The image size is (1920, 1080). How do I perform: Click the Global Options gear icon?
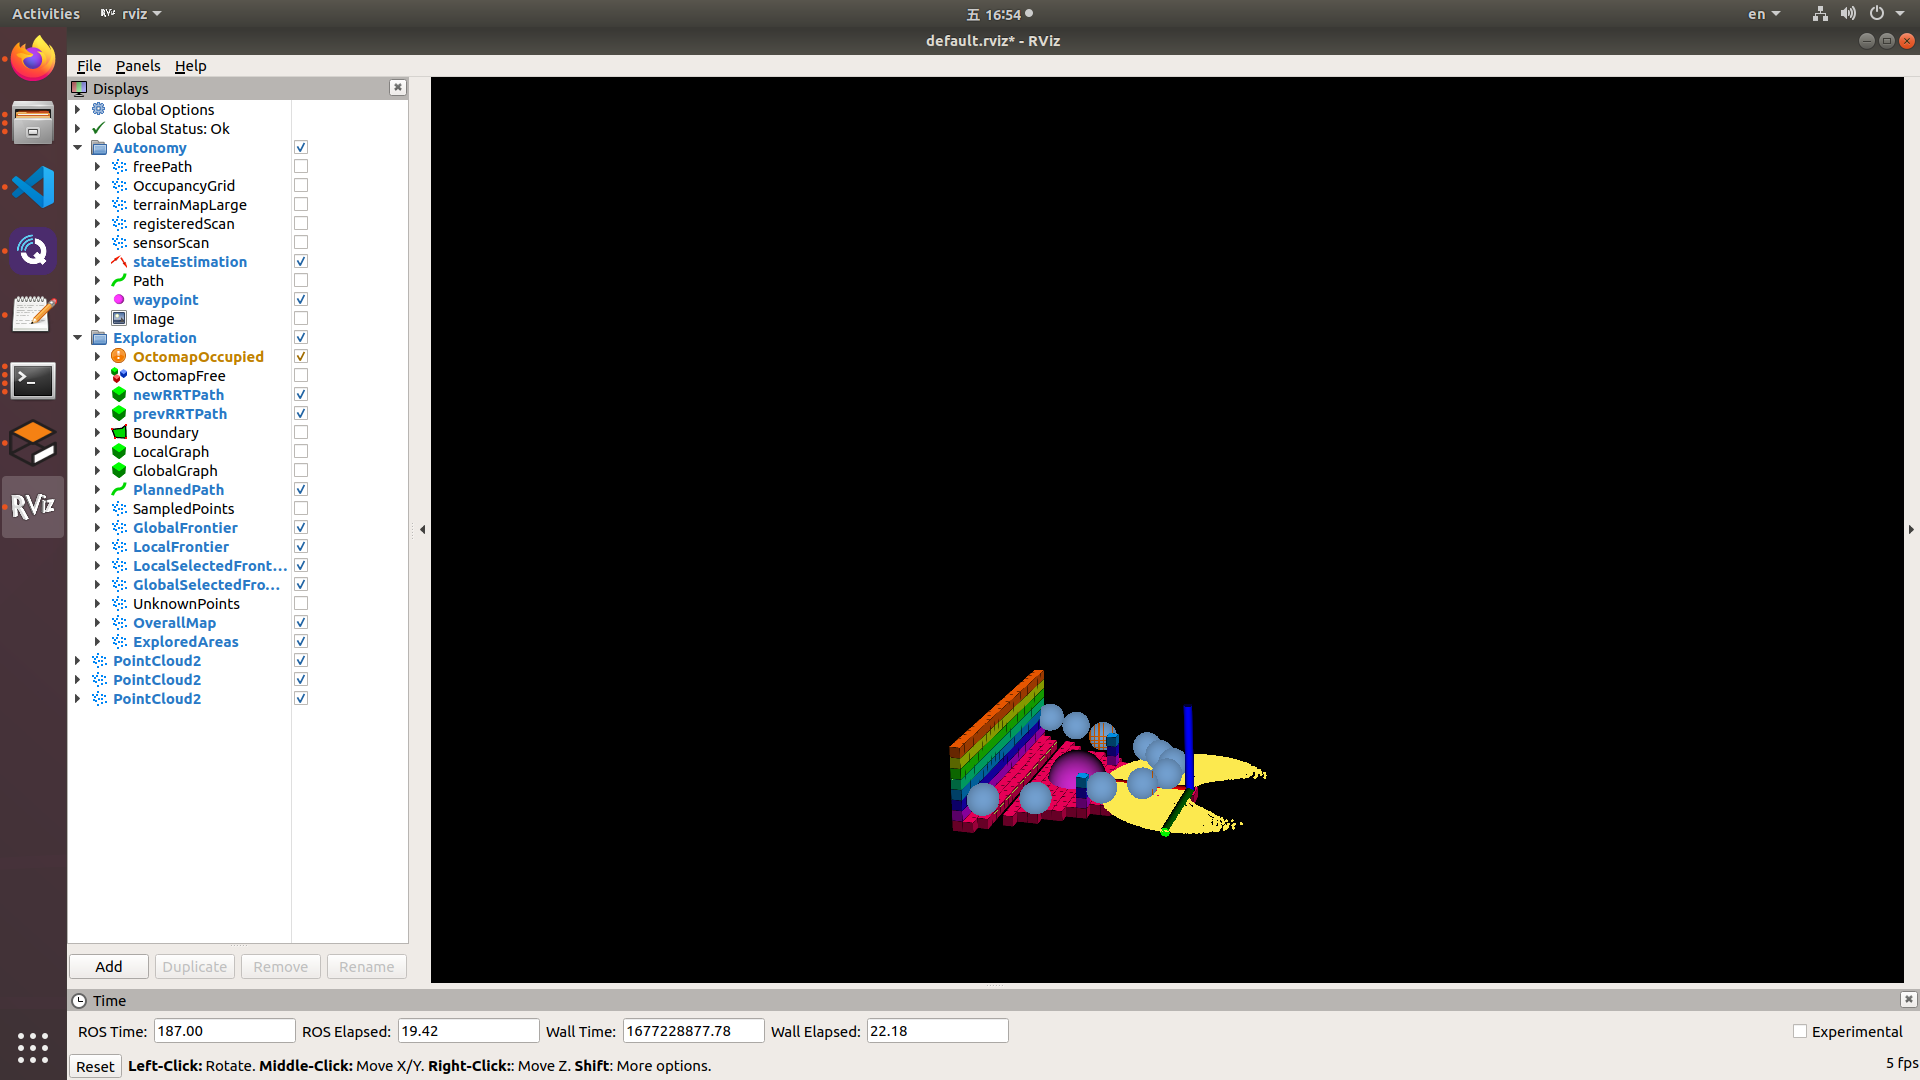(99, 109)
